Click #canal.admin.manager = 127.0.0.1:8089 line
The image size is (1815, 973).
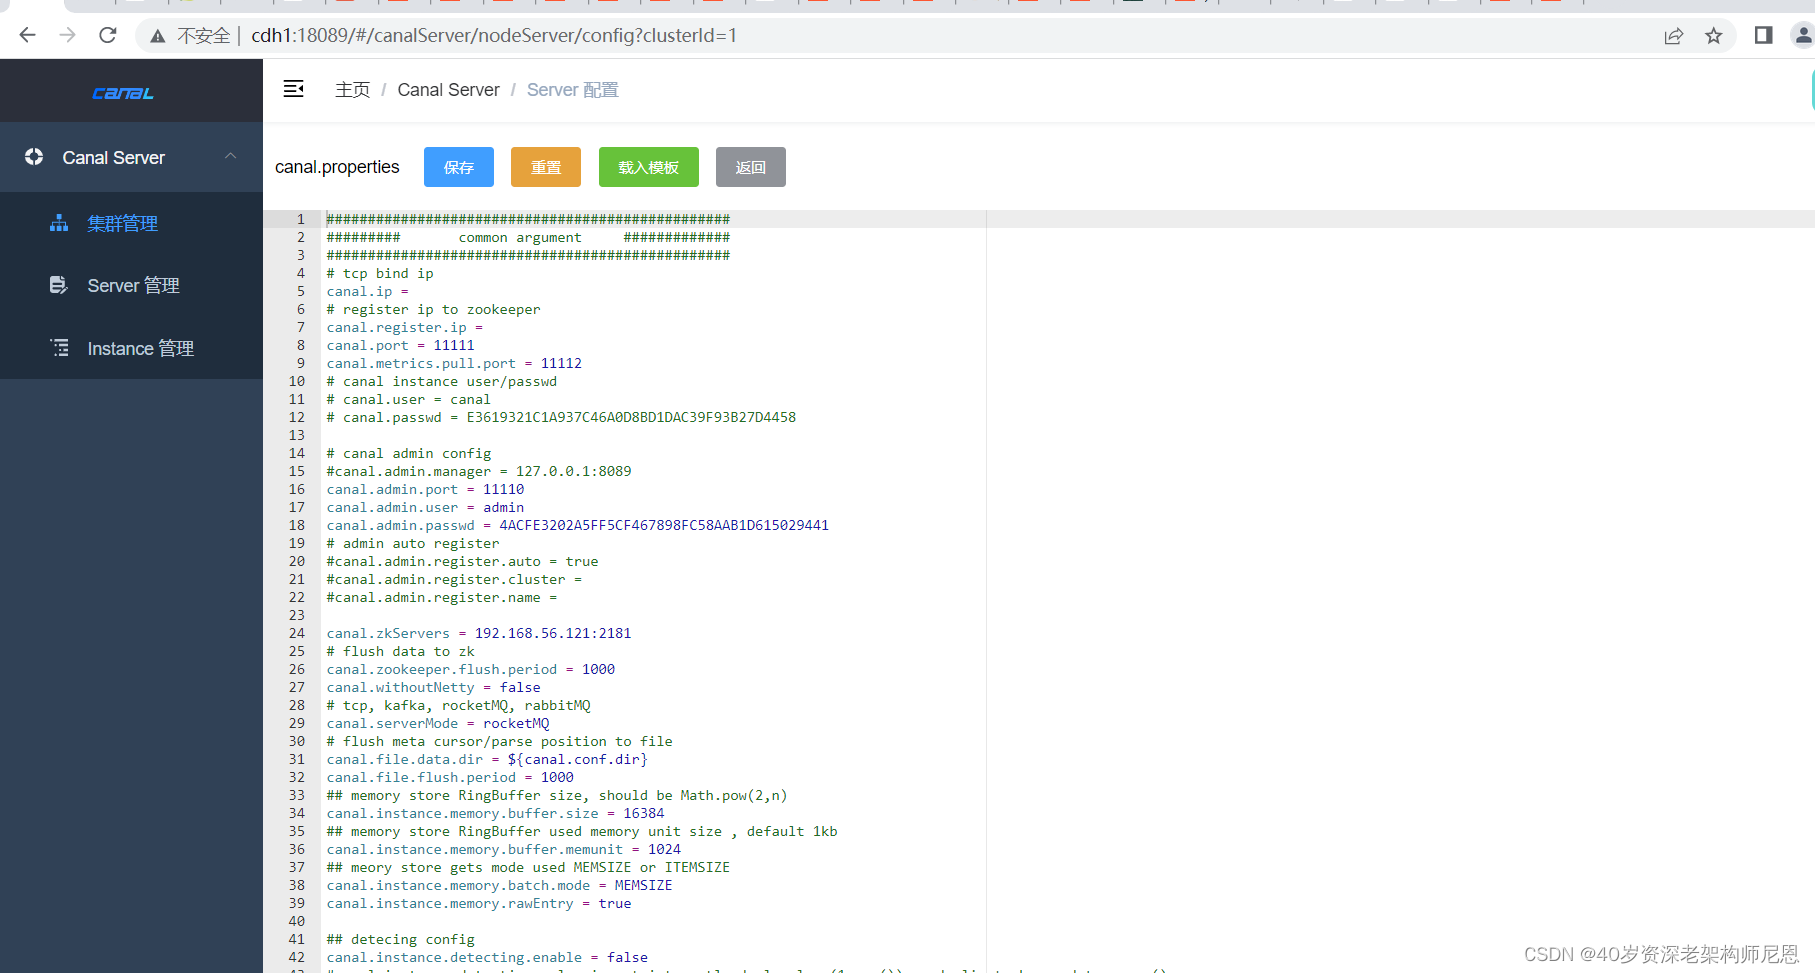(x=479, y=471)
